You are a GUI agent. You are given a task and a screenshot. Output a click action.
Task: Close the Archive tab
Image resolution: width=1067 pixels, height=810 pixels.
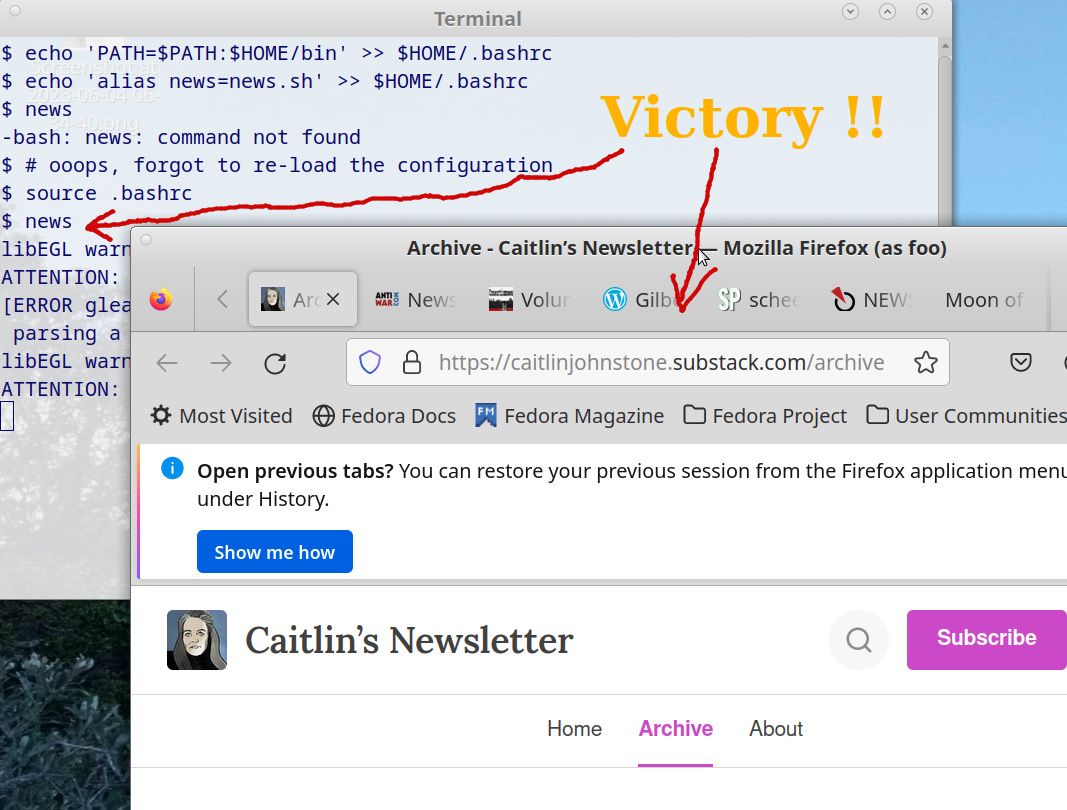click(x=333, y=299)
